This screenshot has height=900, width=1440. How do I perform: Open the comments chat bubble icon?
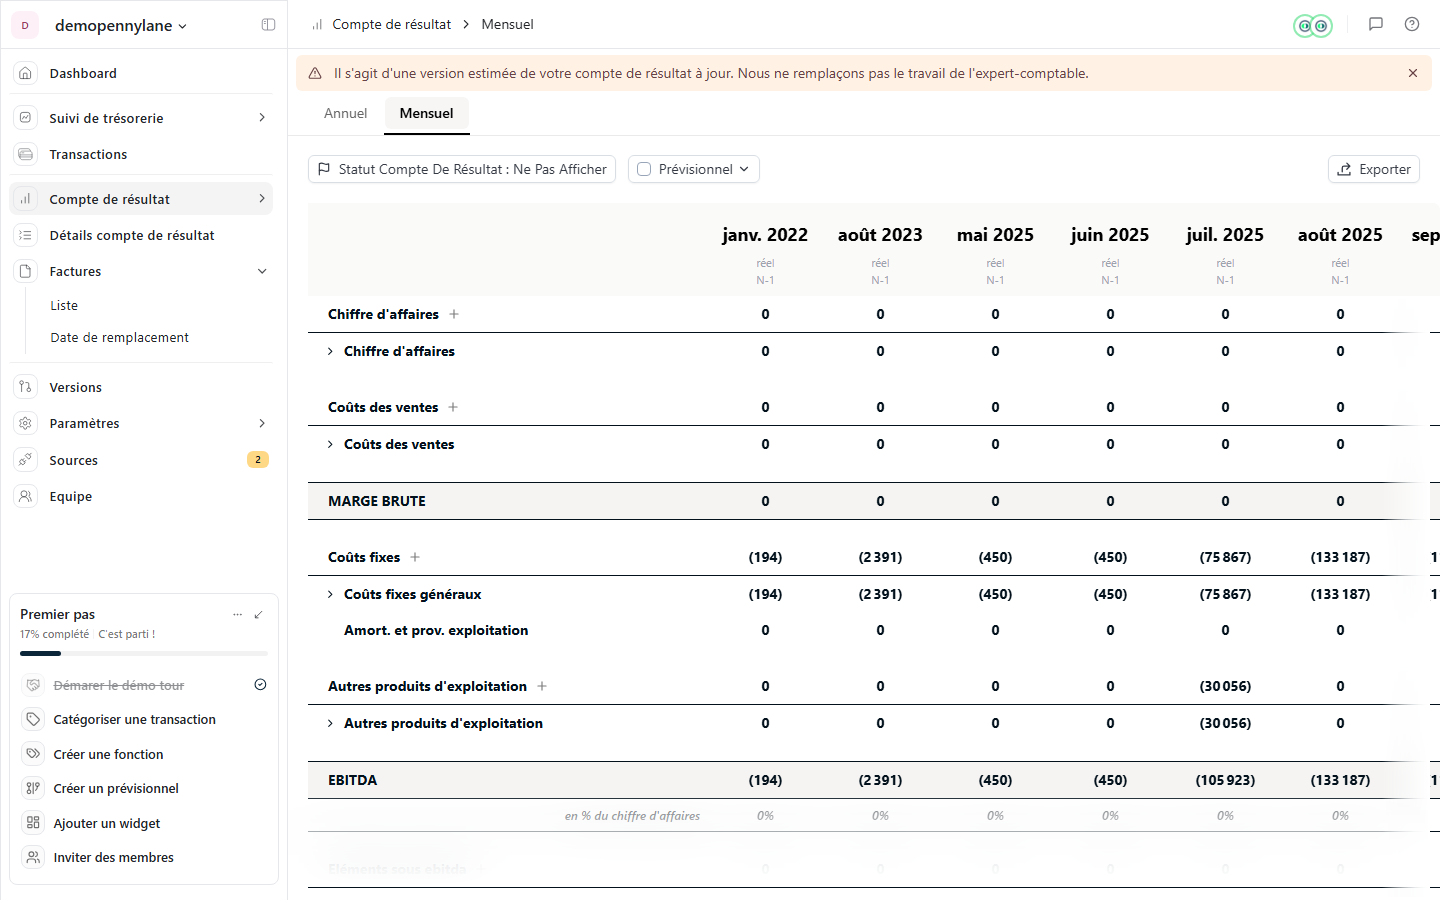1376,24
